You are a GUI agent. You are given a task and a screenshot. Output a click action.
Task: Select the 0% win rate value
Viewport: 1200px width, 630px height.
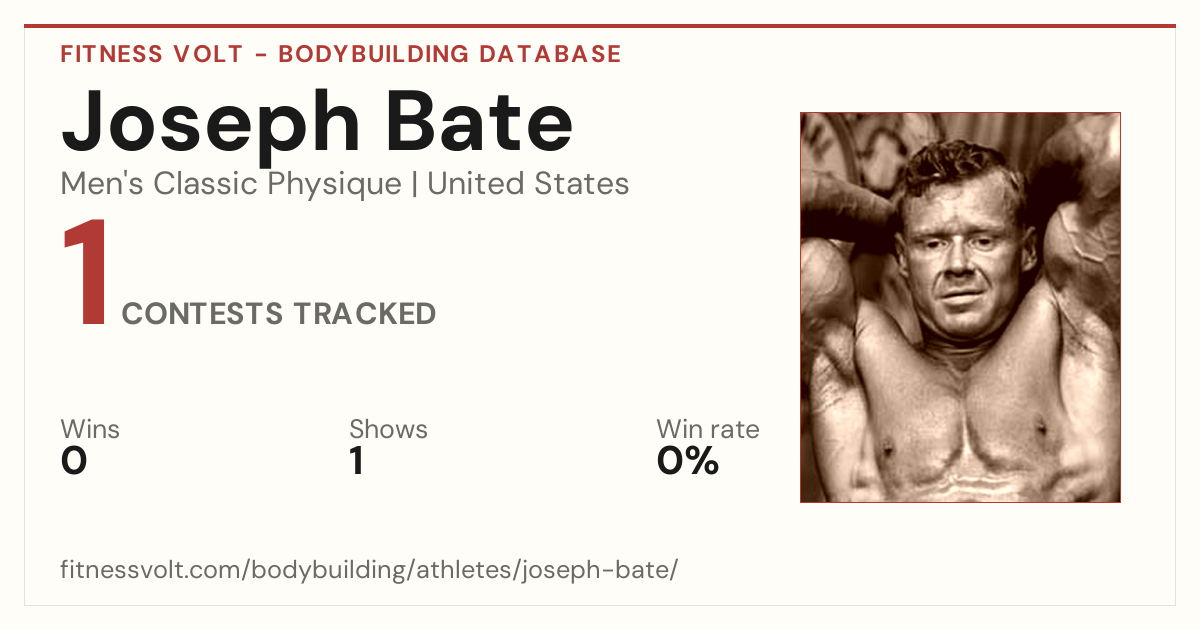coord(688,461)
